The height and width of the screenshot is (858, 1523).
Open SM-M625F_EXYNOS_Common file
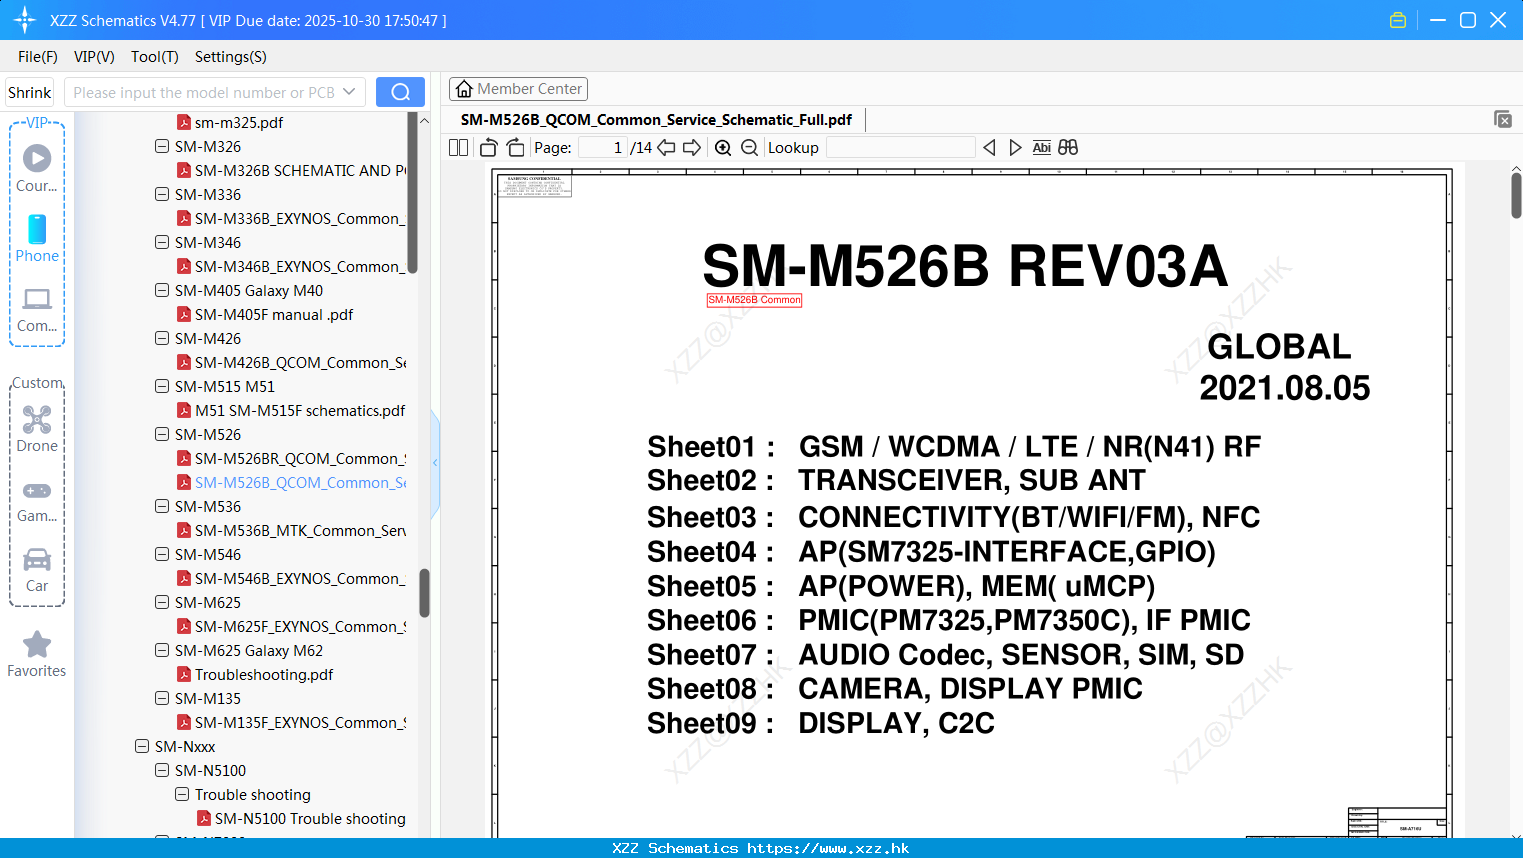coord(300,626)
